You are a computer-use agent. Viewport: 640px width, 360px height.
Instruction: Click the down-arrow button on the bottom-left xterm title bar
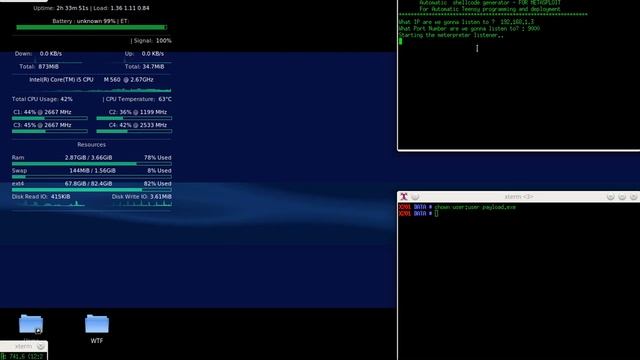(41, 347)
